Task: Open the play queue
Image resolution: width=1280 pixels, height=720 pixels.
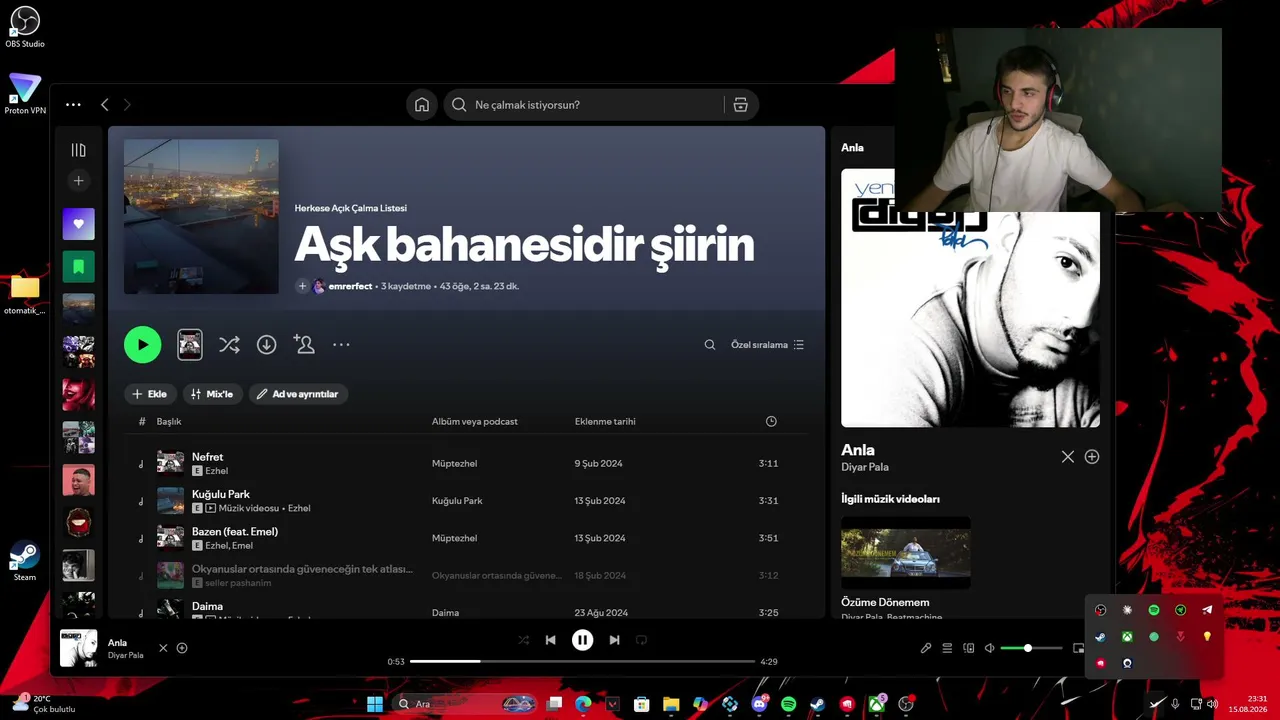Action: click(x=947, y=648)
